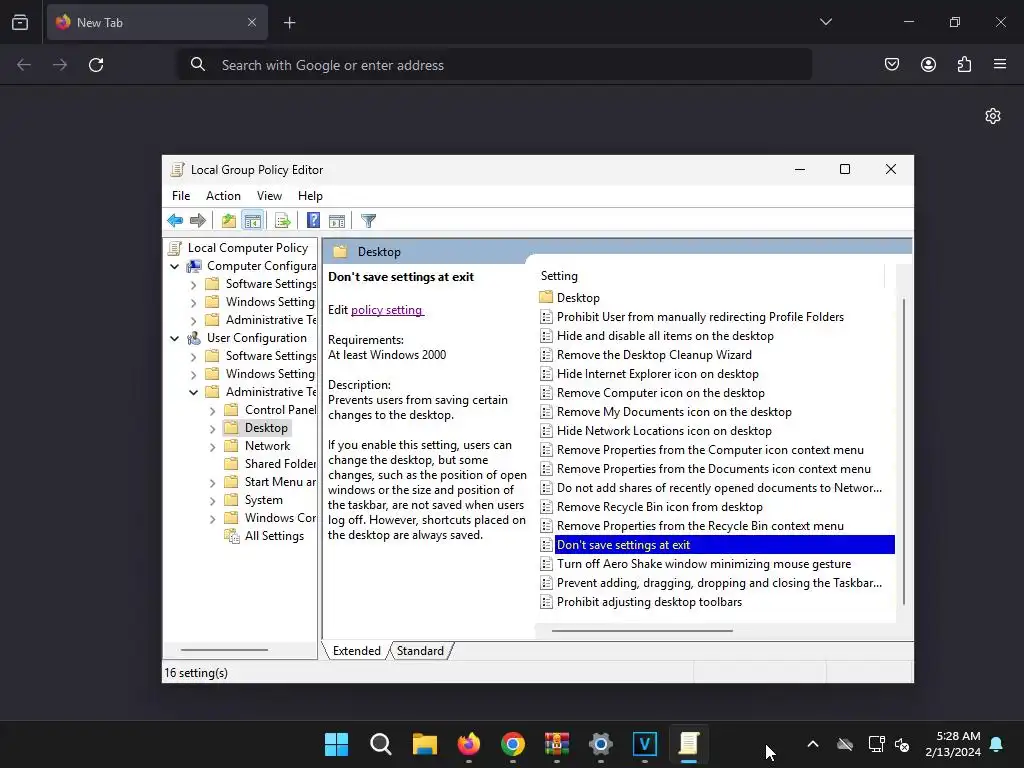Select Hide Internet Explorer icon on desktop
The width and height of the screenshot is (1024, 768).
658,374
